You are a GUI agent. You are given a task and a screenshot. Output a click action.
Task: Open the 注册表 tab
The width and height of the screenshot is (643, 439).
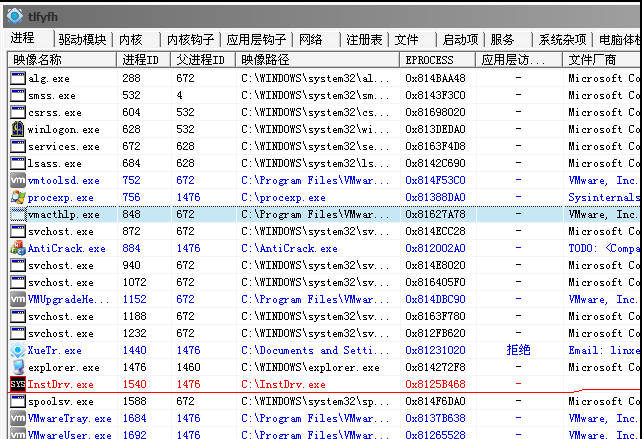click(x=364, y=40)
